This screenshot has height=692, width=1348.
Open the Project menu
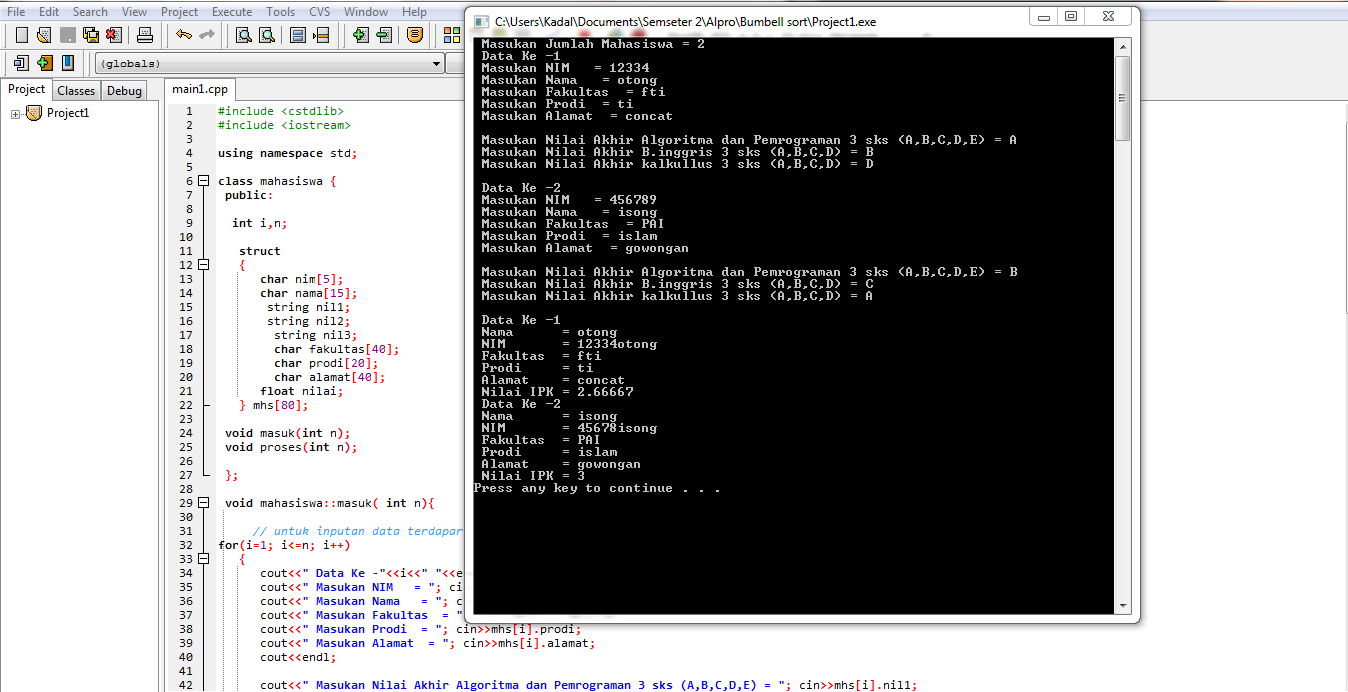click(x=180, y=12)
